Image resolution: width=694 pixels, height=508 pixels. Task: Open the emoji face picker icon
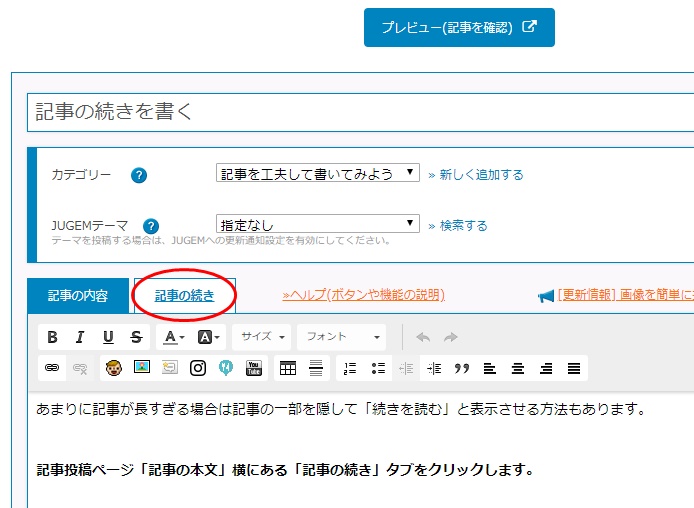(x=113, y=368)
